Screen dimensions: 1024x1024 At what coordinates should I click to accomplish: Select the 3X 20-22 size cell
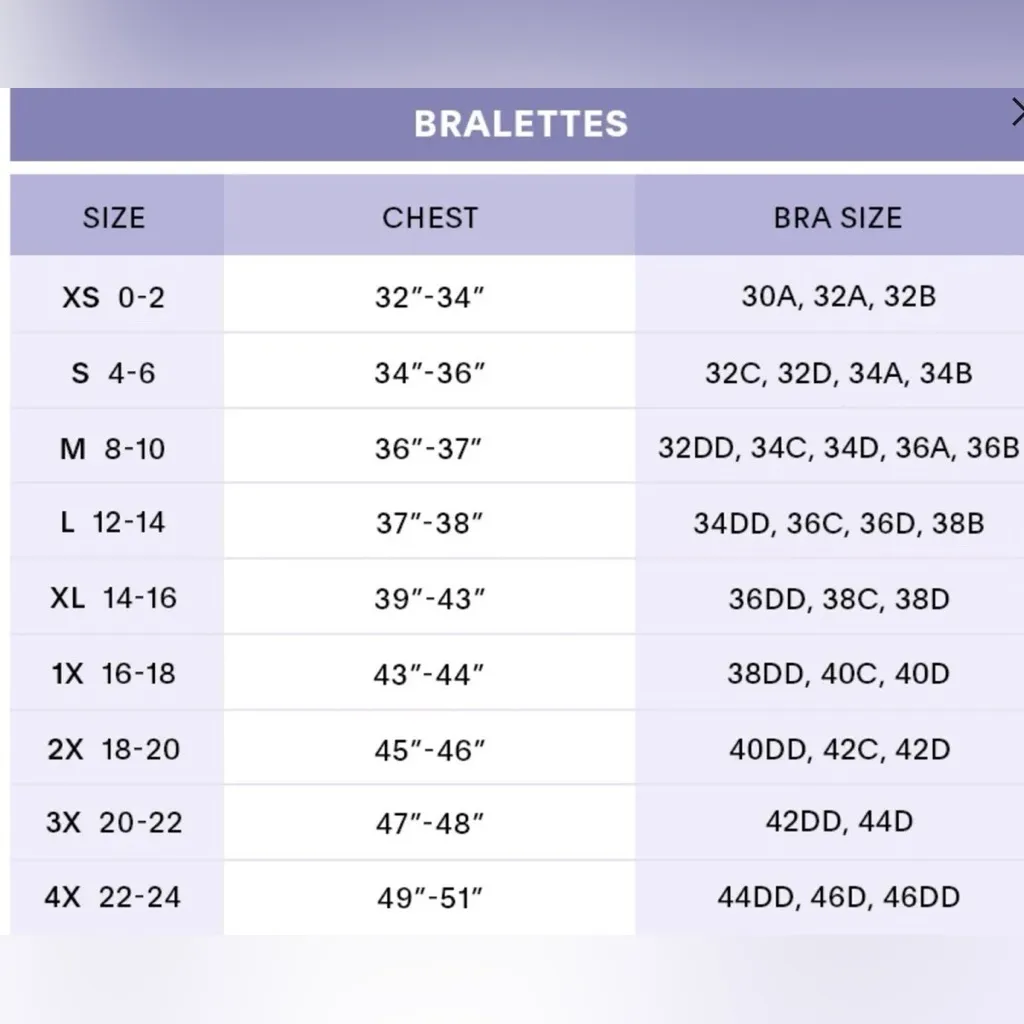pos(114,823)
